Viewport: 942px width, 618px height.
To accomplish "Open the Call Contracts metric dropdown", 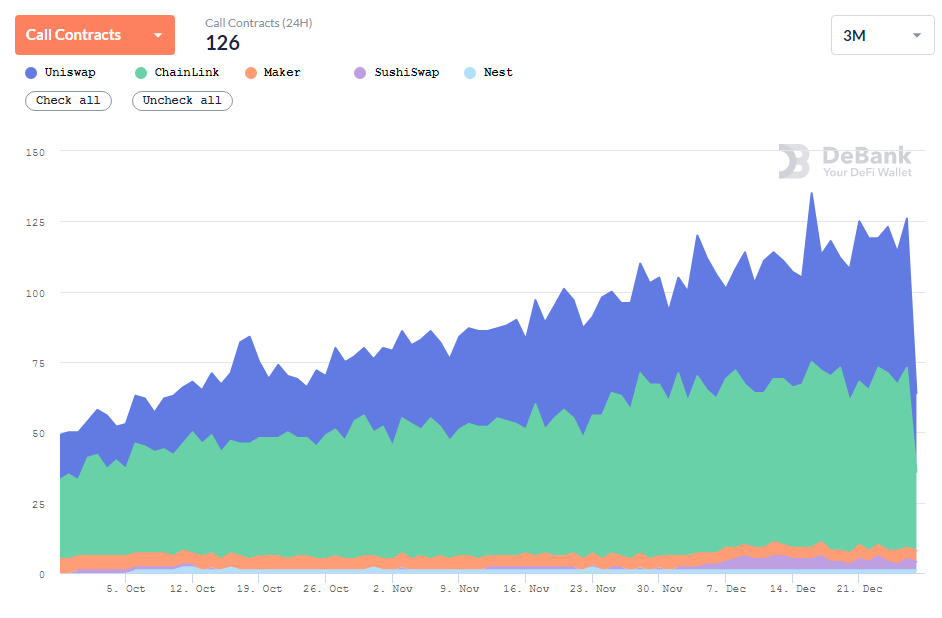I will point(95,35).
